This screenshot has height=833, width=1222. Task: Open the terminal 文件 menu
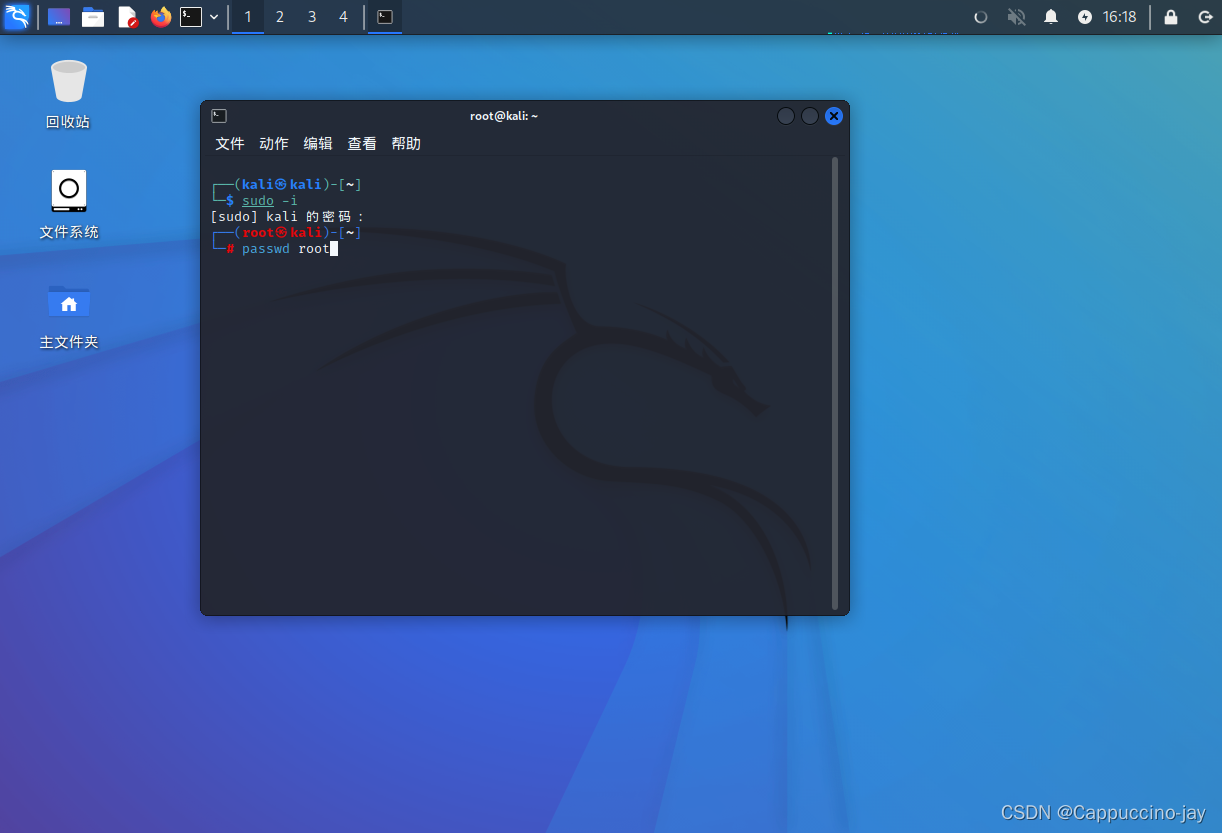[230, 144]
